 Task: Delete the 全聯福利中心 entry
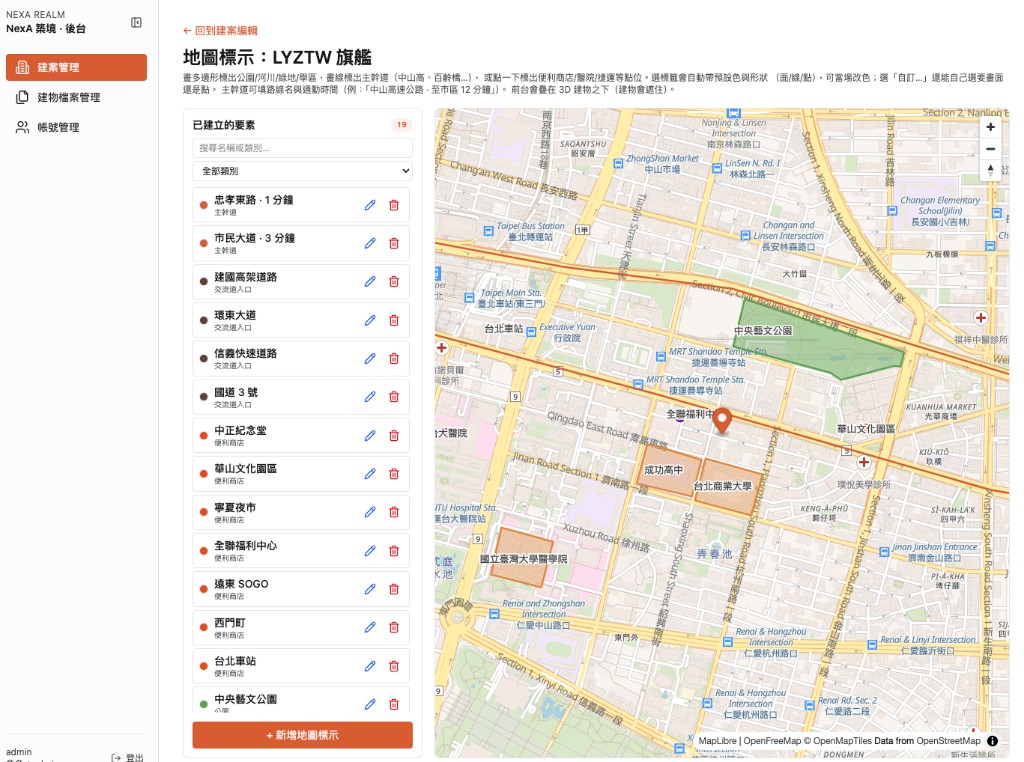(x=394, y=550)
